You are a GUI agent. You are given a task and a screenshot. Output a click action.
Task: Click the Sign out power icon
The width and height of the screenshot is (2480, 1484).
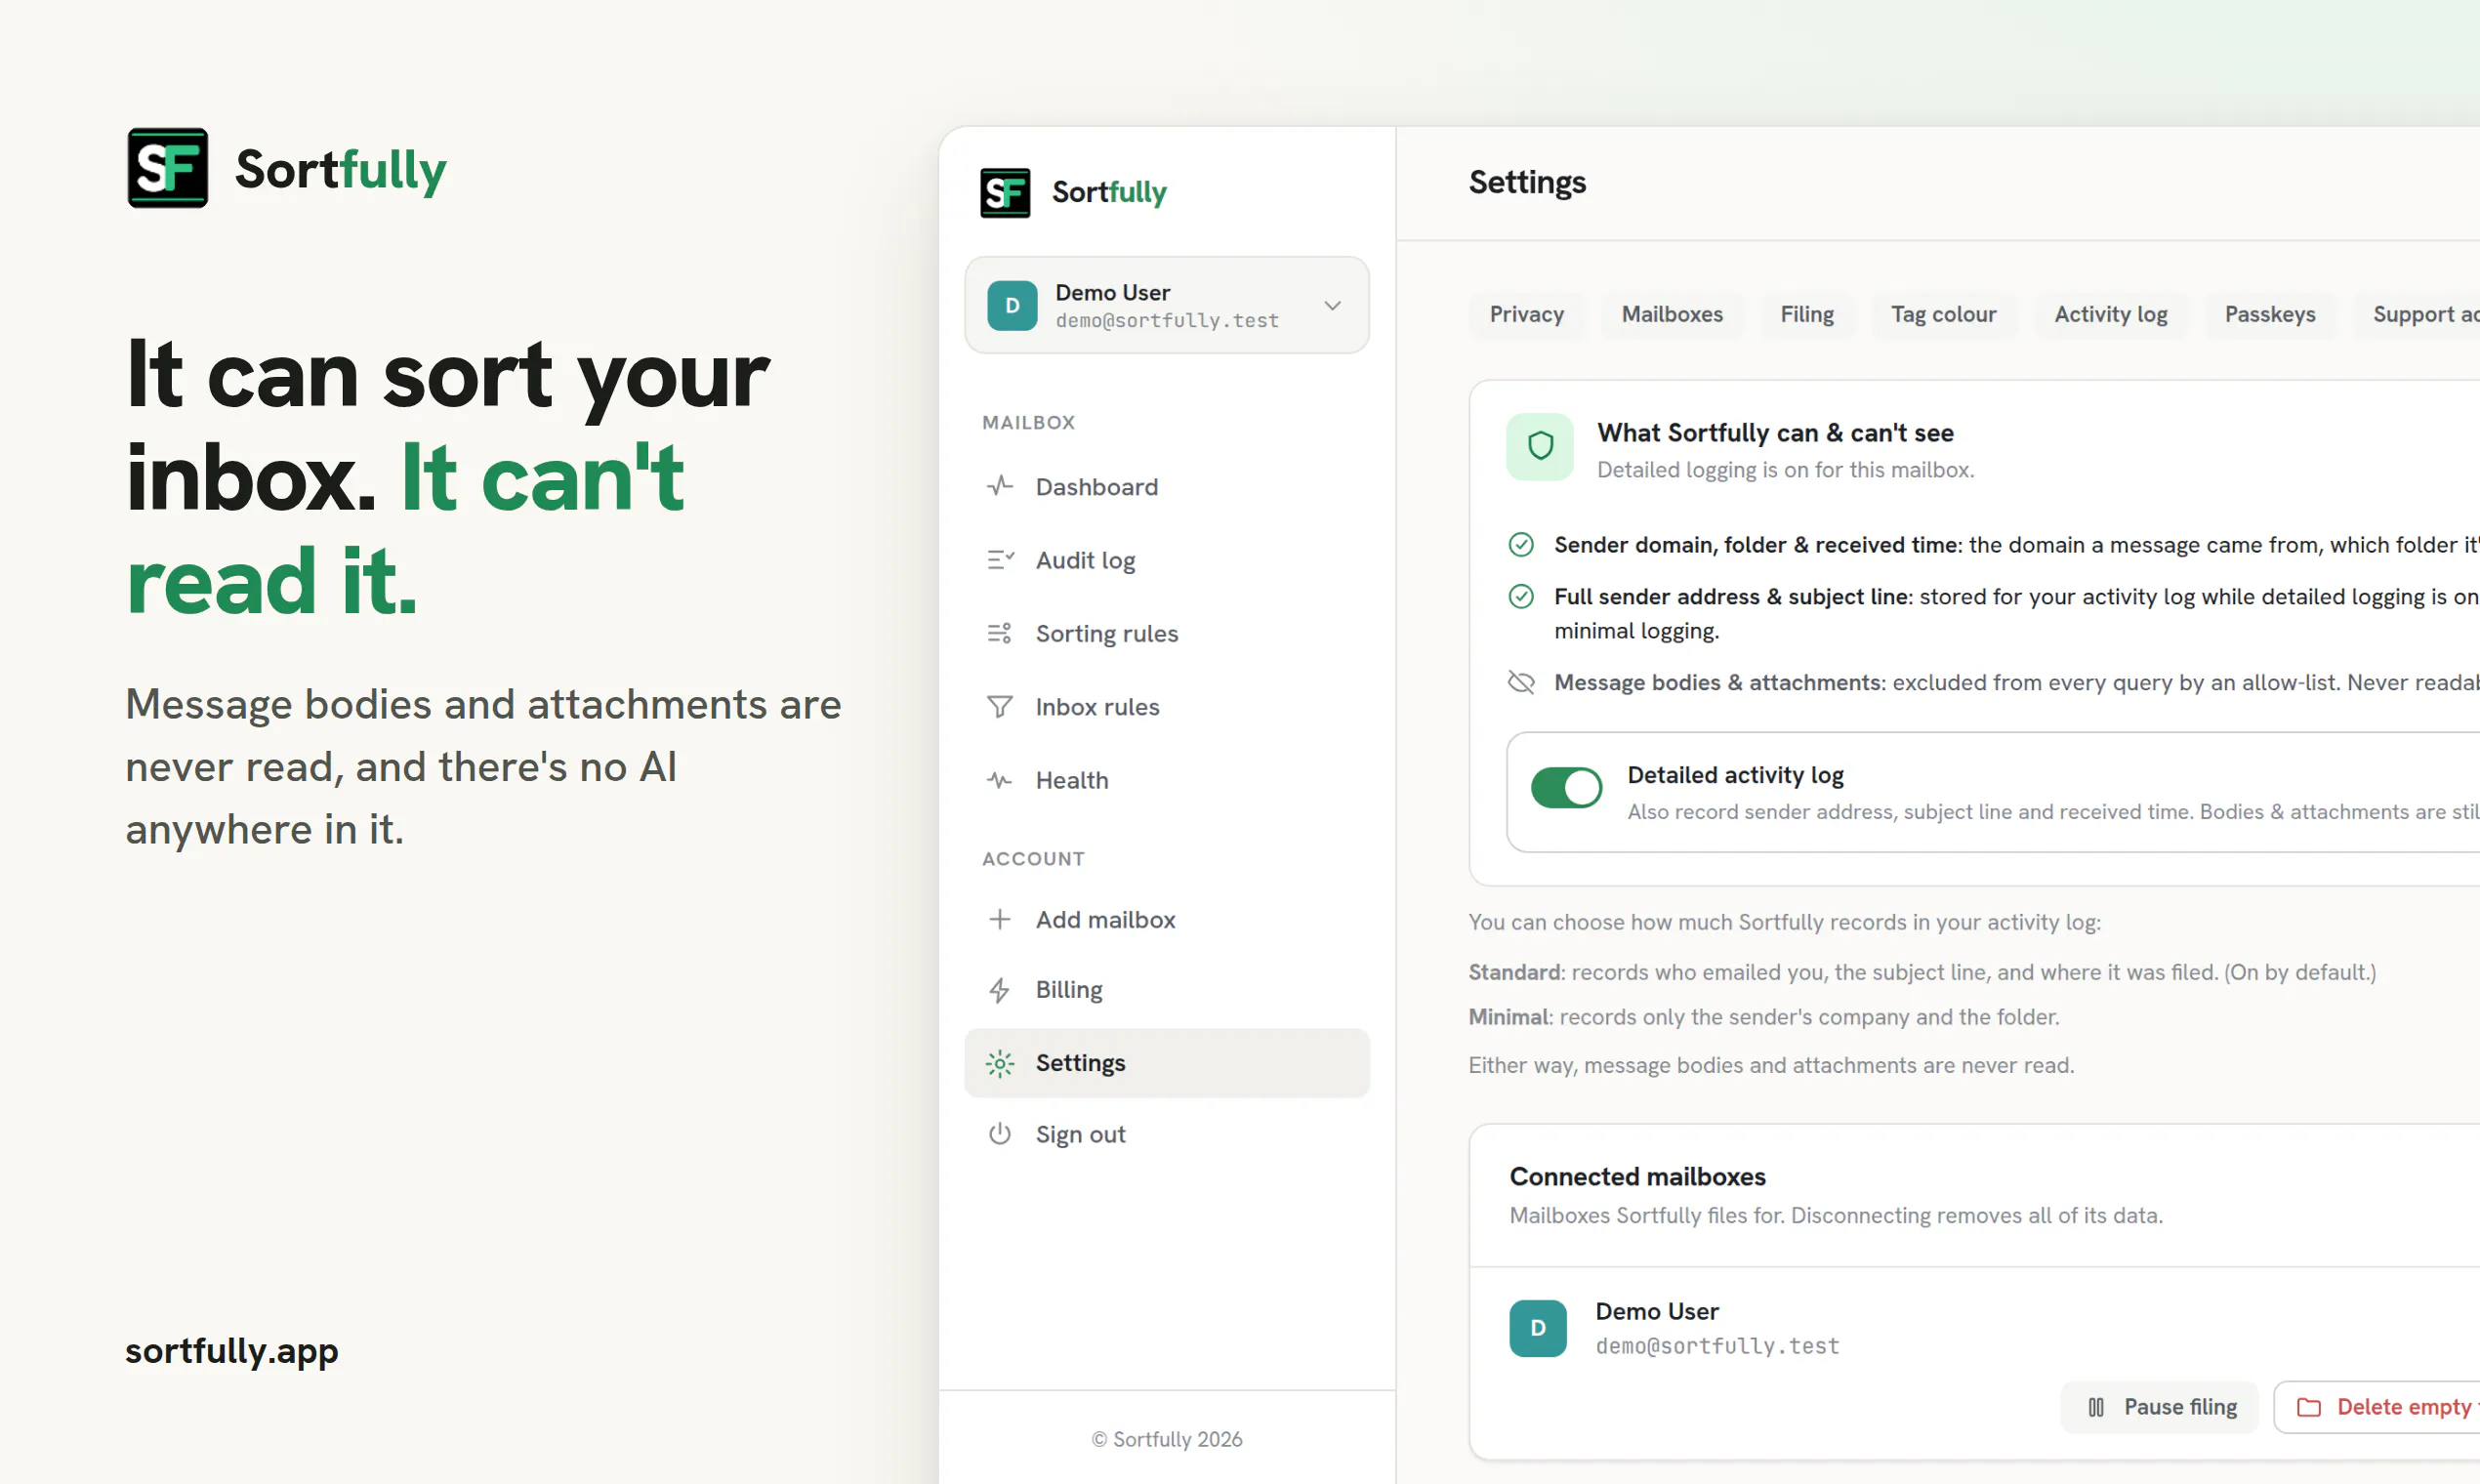click(999, 1134)
